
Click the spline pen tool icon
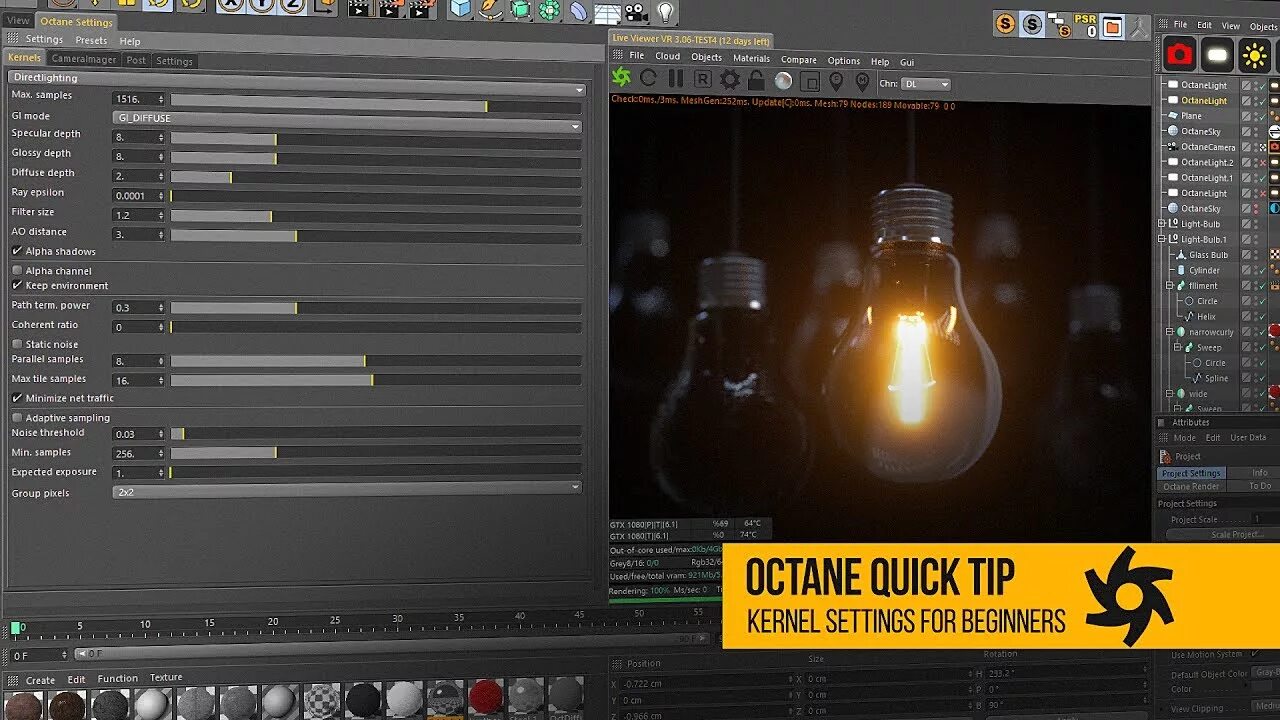pos(490,10)
